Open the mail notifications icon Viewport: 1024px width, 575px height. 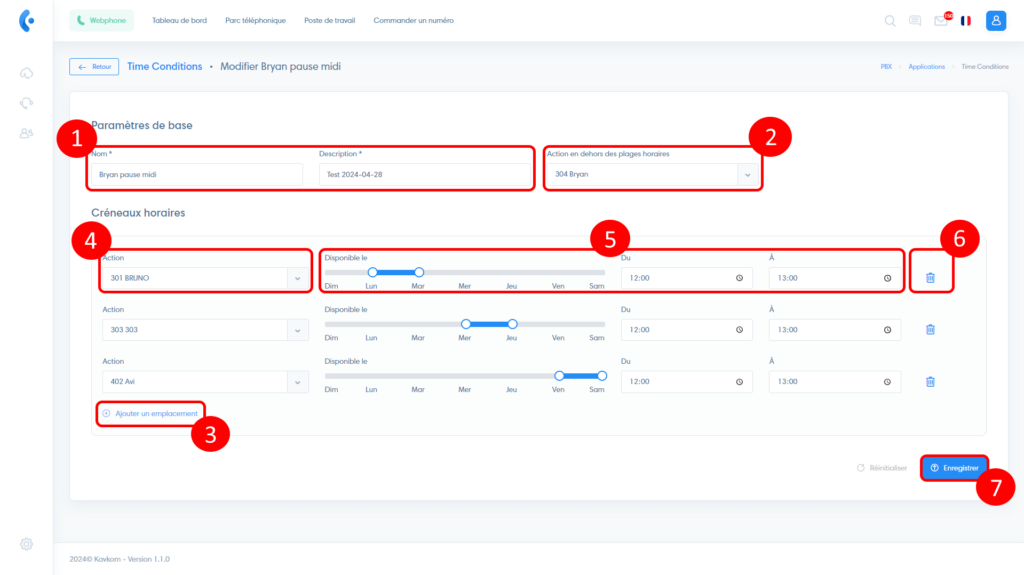click(941, 20)
